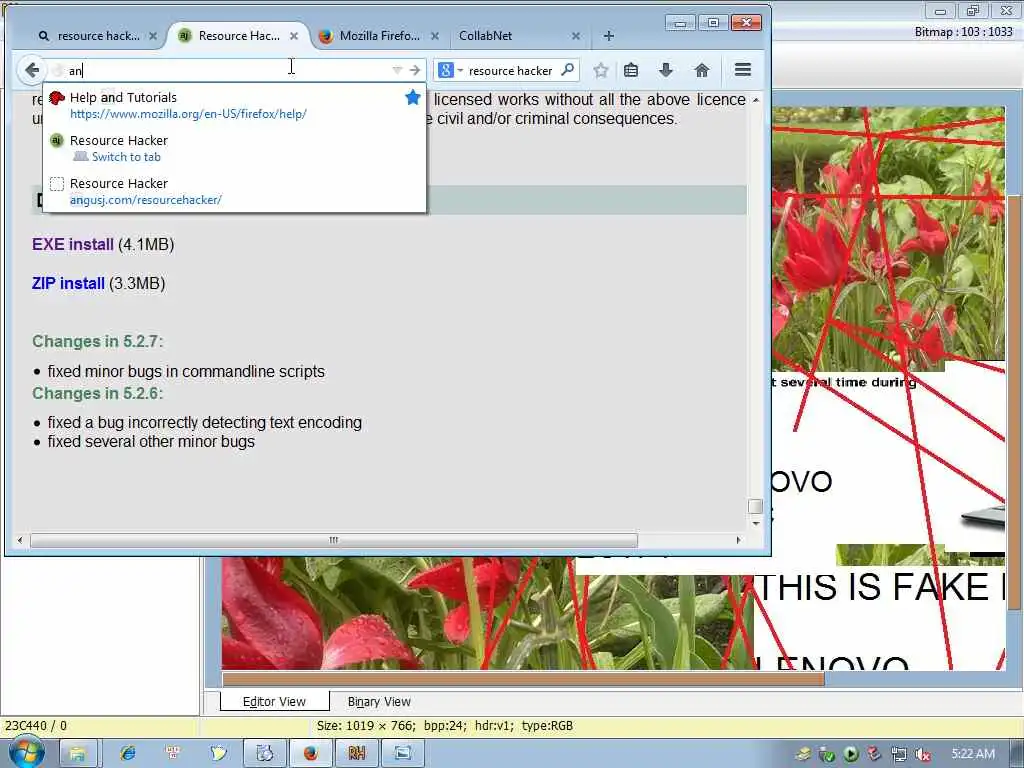Viewport: 1024px width, 768px height.
Task: Click the Firefox horizontal scrollbar thumb
Action: [334, 540]
